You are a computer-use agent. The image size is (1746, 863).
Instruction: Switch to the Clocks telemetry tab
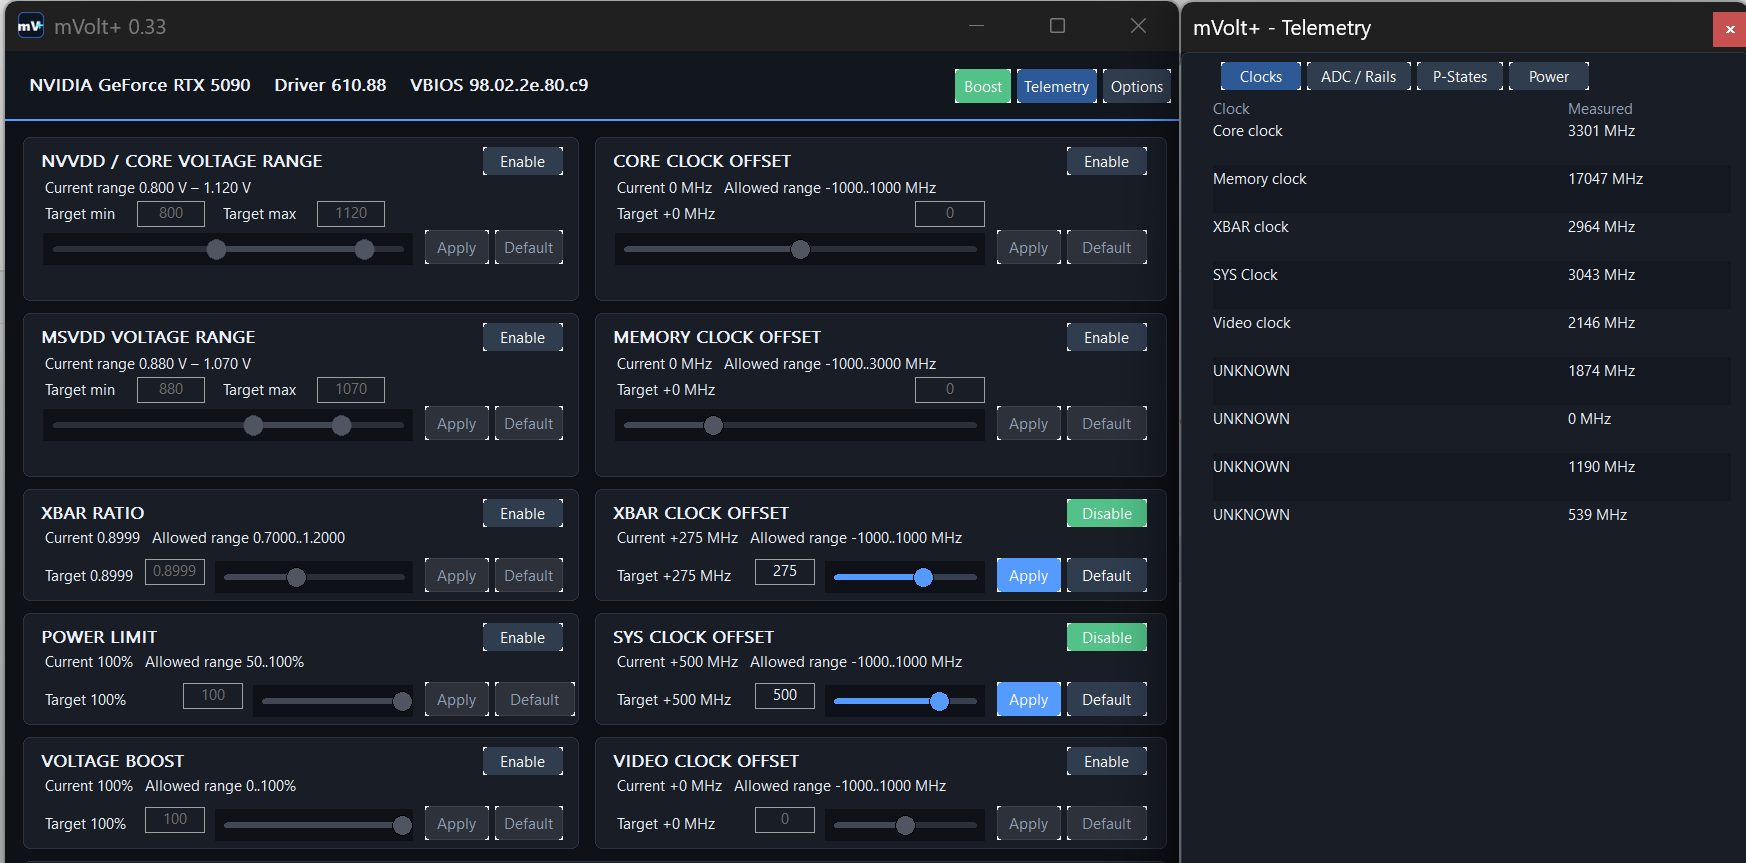[1261, 77]
